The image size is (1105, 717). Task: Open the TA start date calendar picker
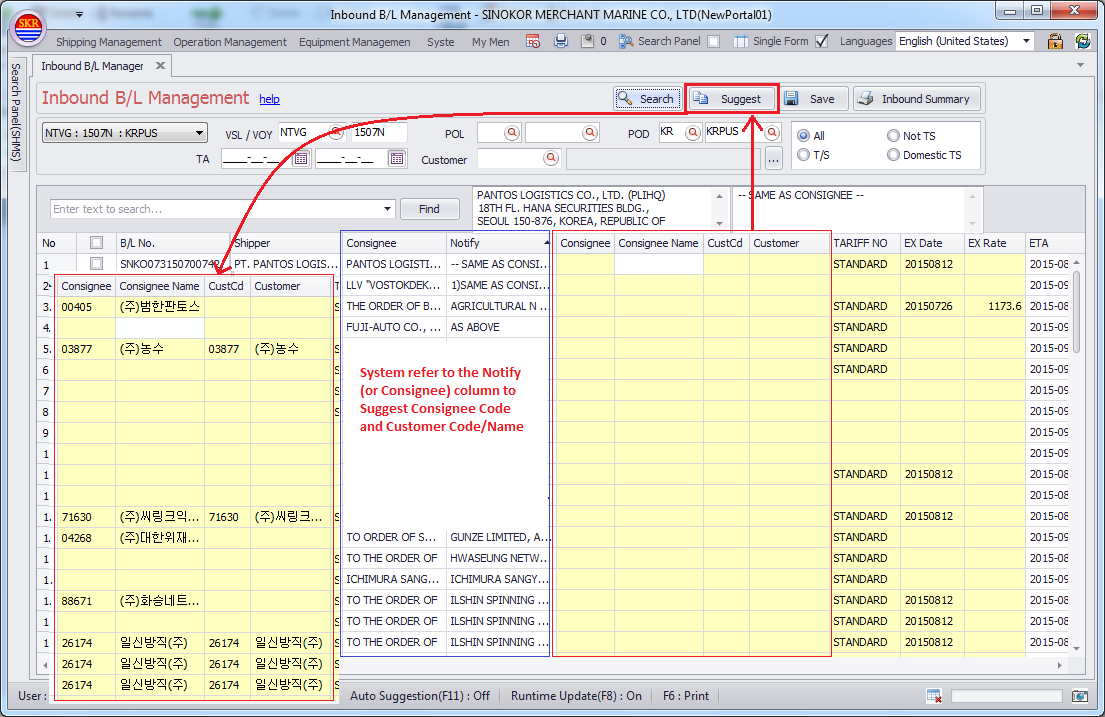pyautogui.click(x=300, y=158)
